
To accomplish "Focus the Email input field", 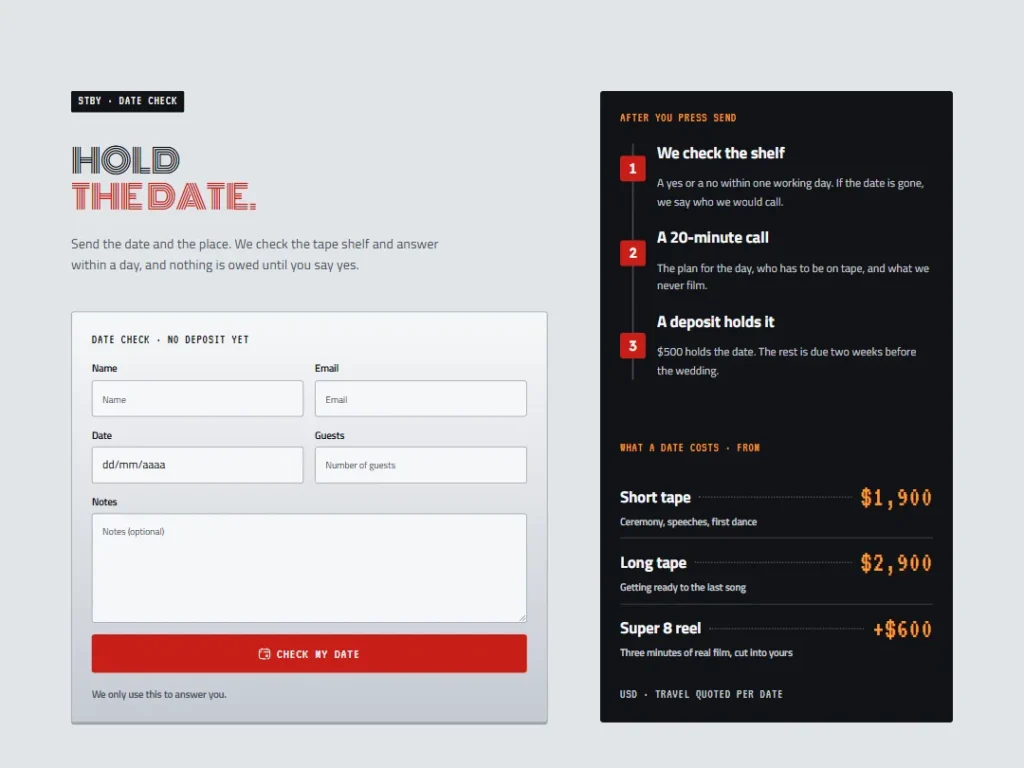I will click(x=421, y=398).
